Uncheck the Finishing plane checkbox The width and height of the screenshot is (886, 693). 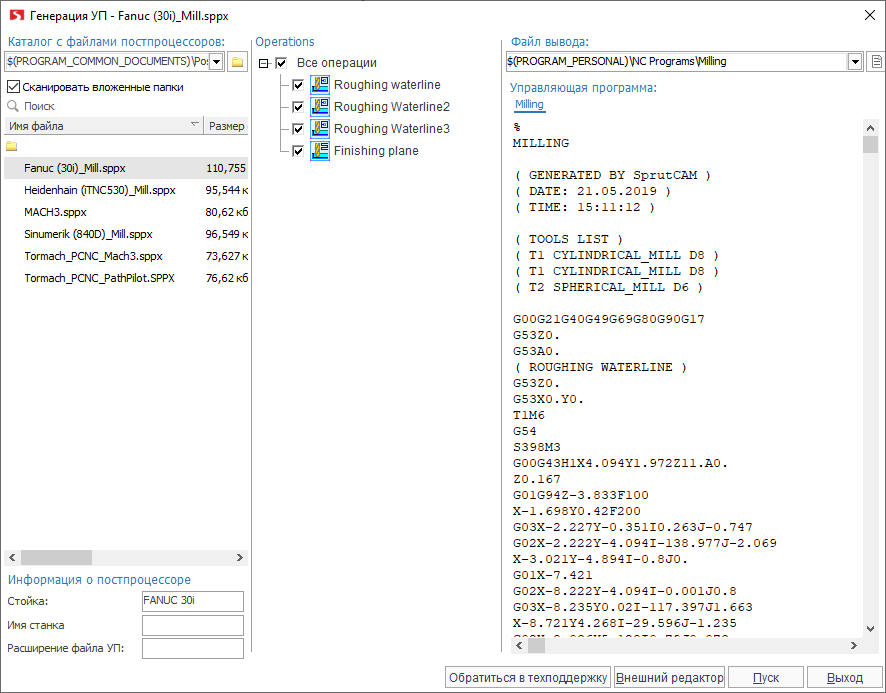pyautogui.click(x=298, y=151)
